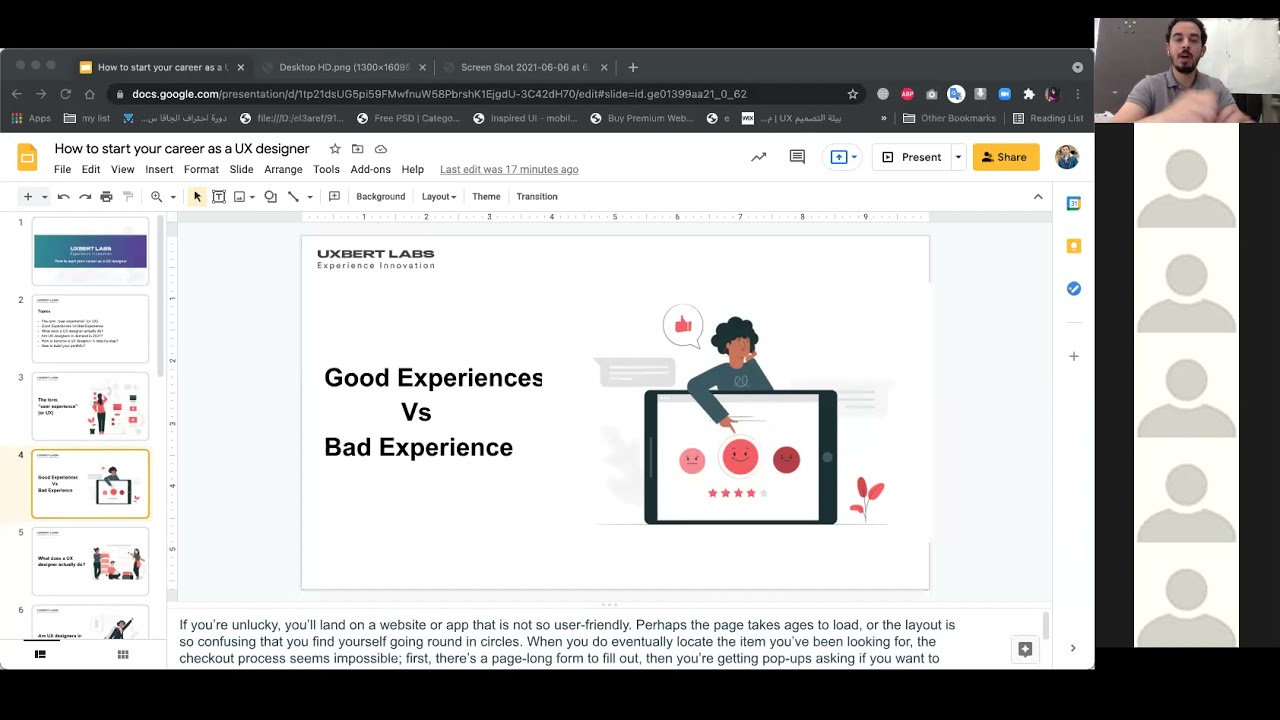This screenshot has width=1280, height=720.
Task: Insert a text box
Action: 219,197
